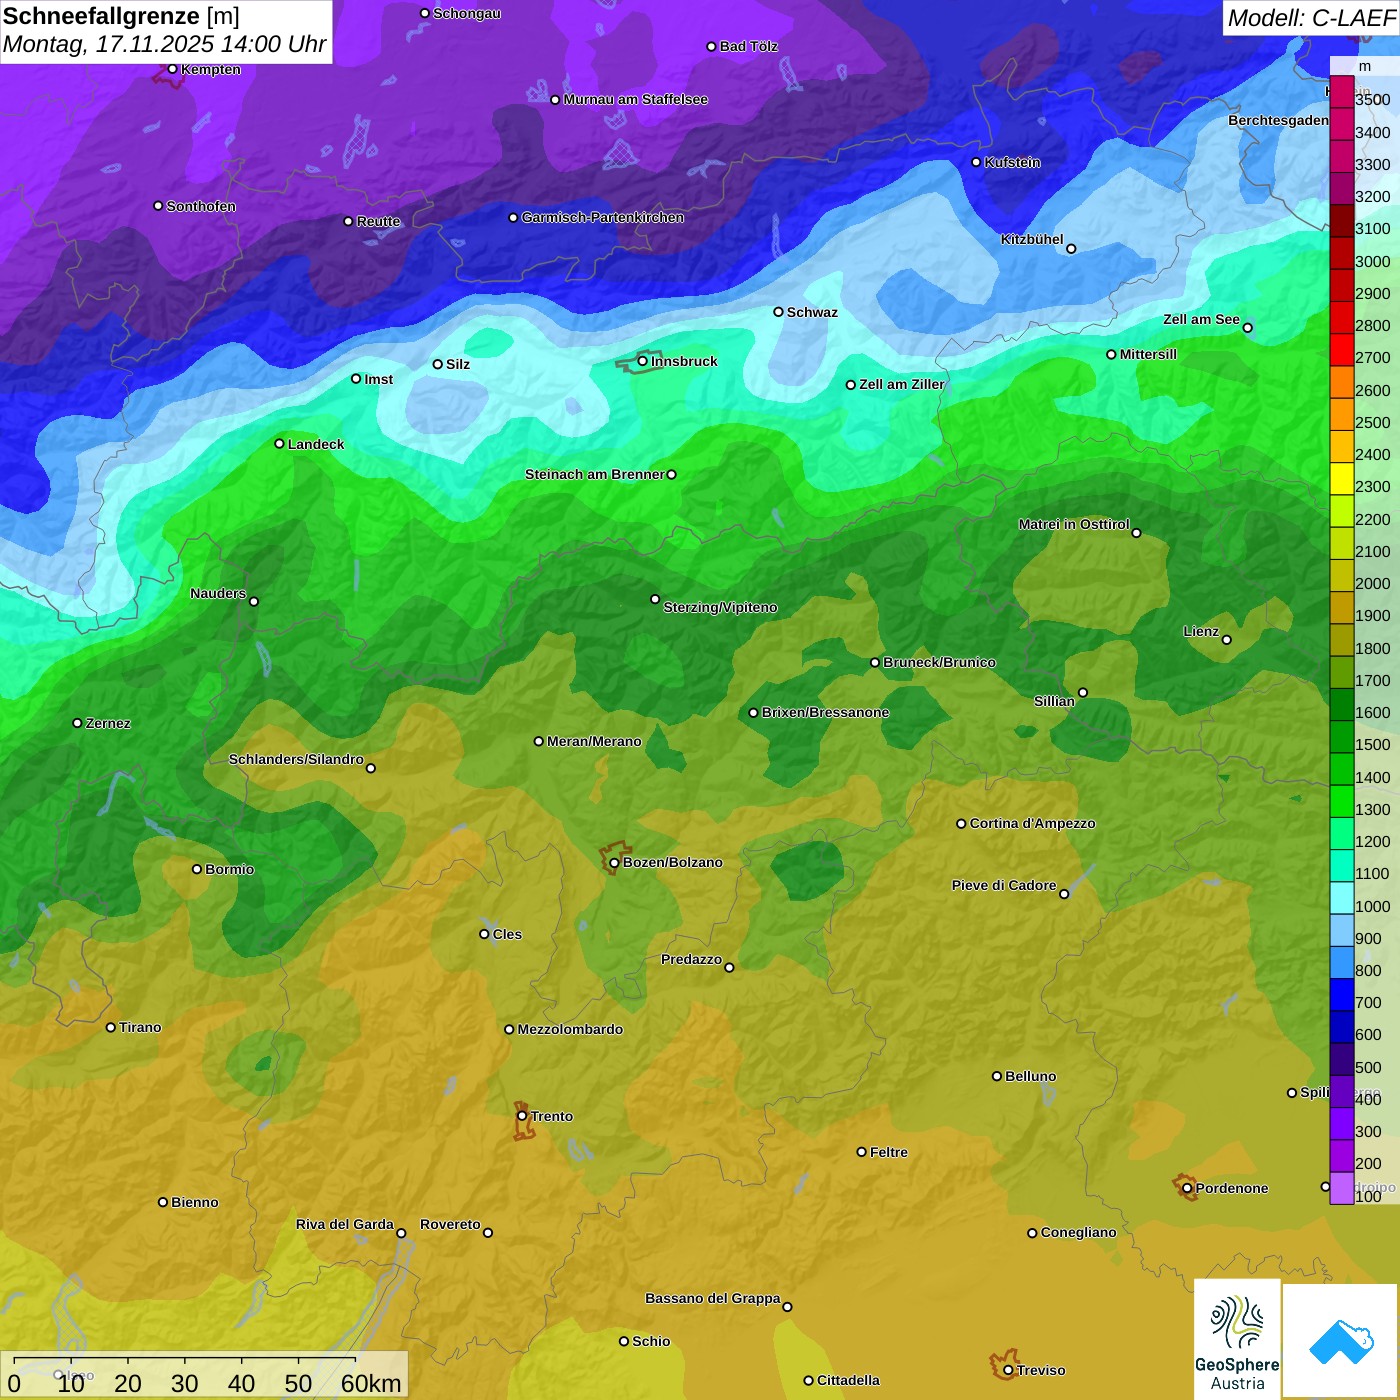Click the Kempten city marker

172,69
